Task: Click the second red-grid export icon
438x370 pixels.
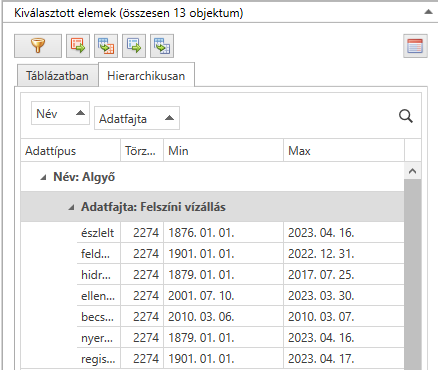Action: point(106,46)
